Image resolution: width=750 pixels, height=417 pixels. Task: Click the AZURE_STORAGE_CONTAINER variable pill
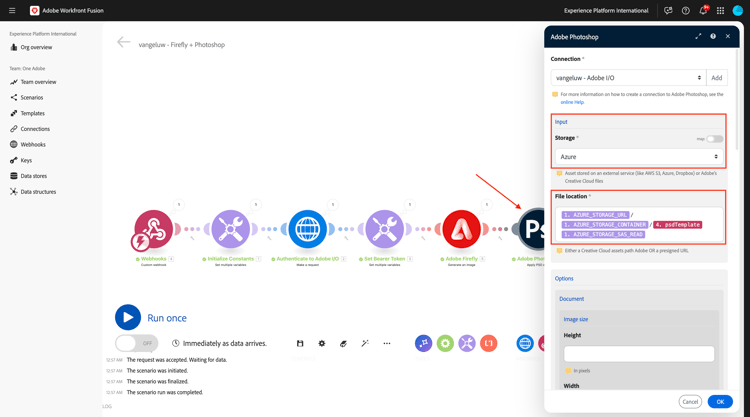(x=605, y=225)
